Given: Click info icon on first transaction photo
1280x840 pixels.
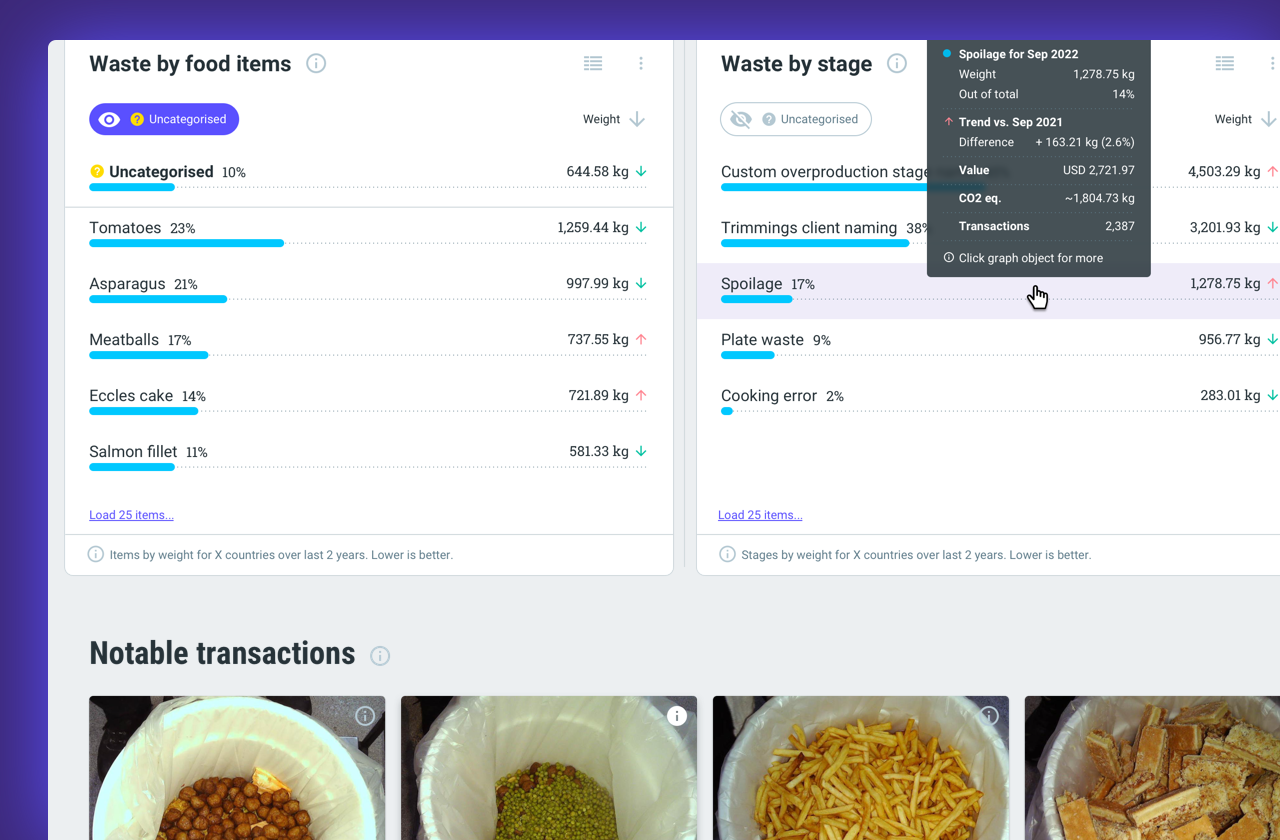Looking at the screenshot, I should coord(365,716).
